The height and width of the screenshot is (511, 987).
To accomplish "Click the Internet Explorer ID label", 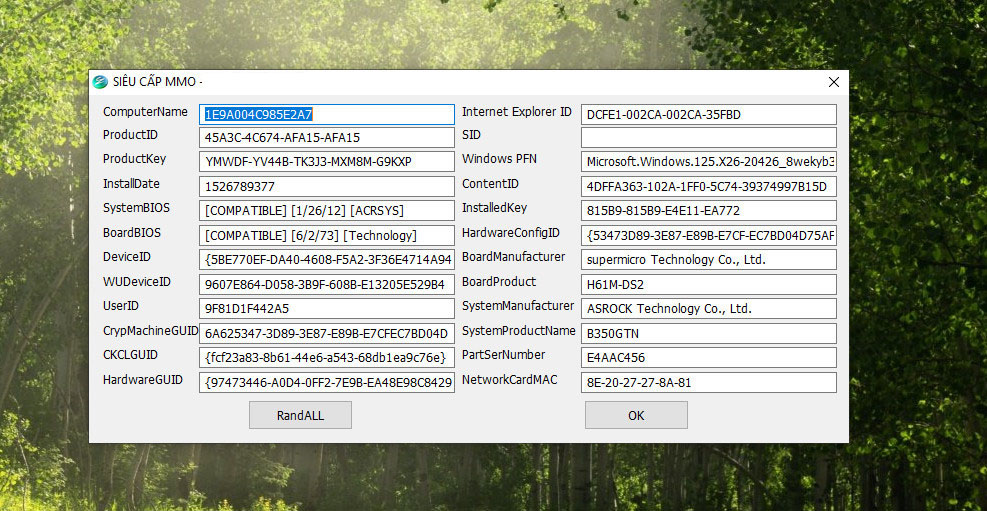I will (517, 111).
